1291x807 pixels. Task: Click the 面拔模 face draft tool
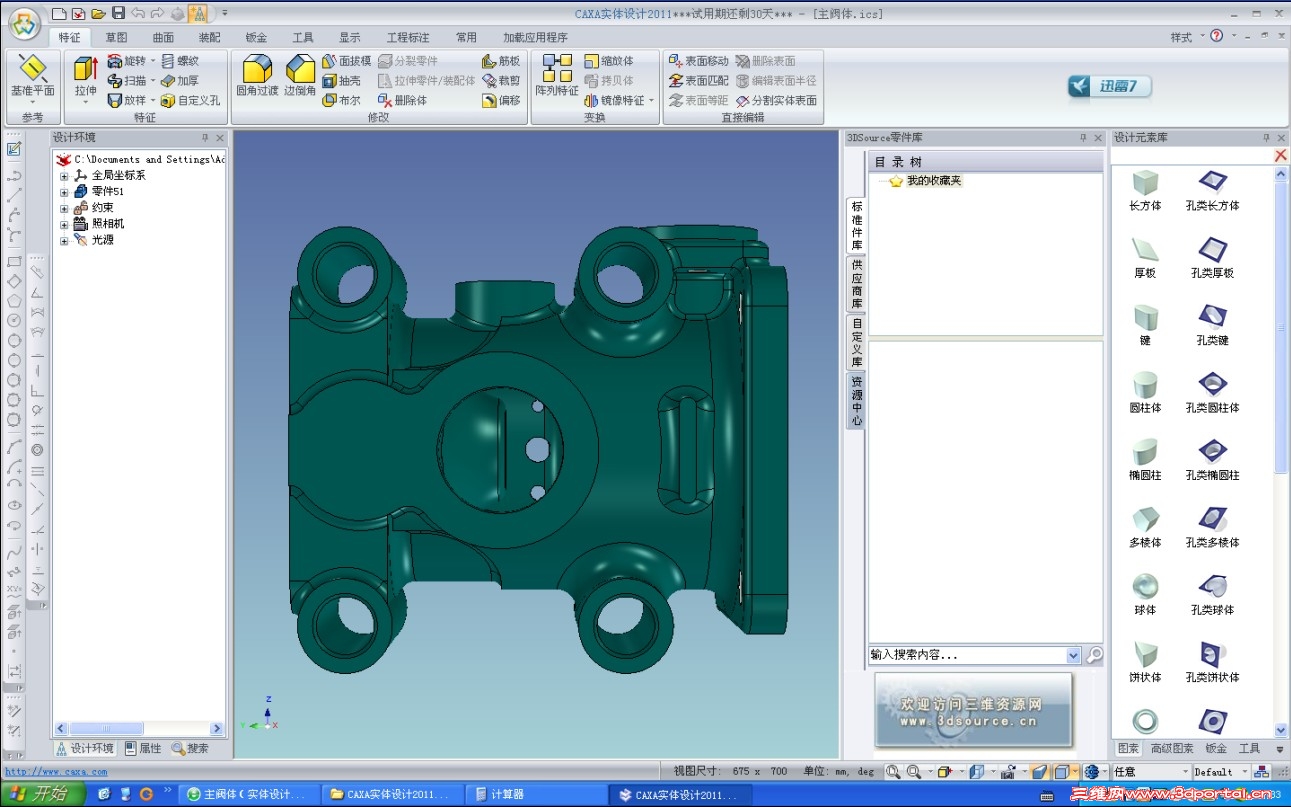pos(346,61)
